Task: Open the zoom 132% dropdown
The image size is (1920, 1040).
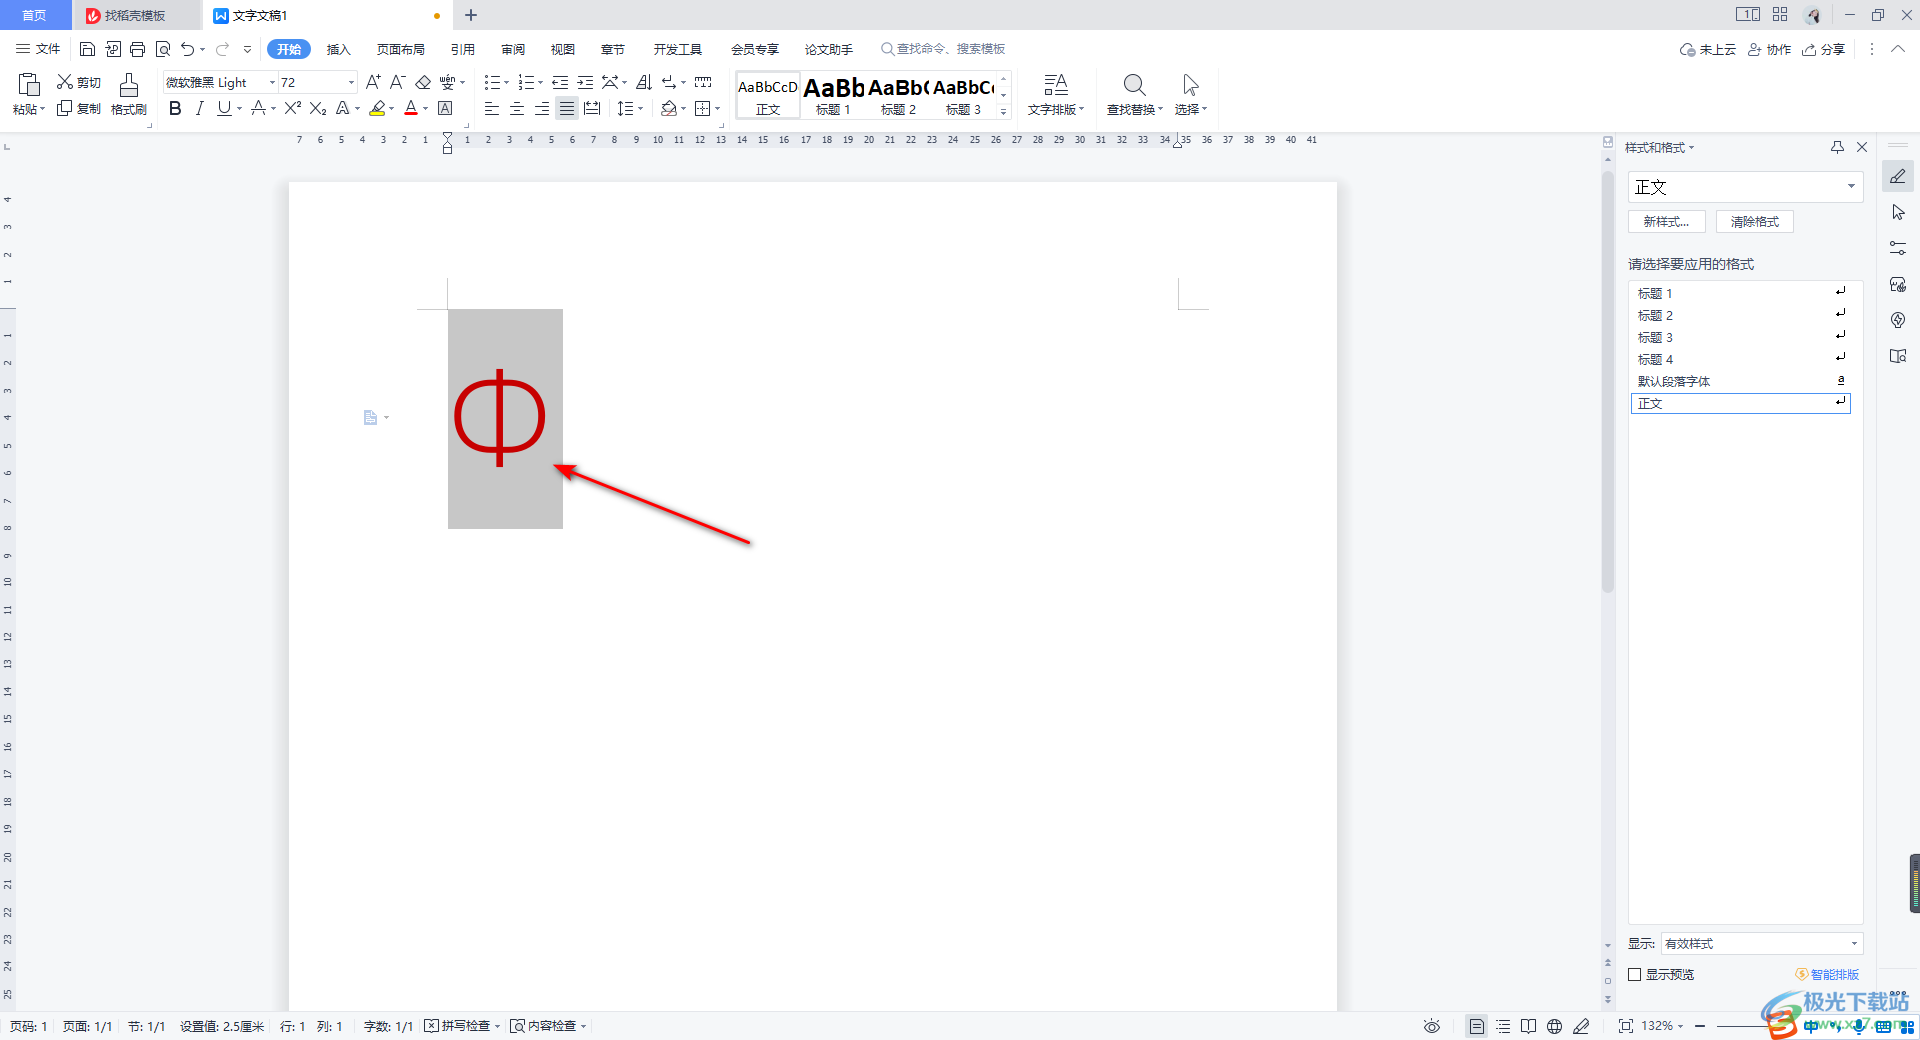Action: coord(1663,1026)
